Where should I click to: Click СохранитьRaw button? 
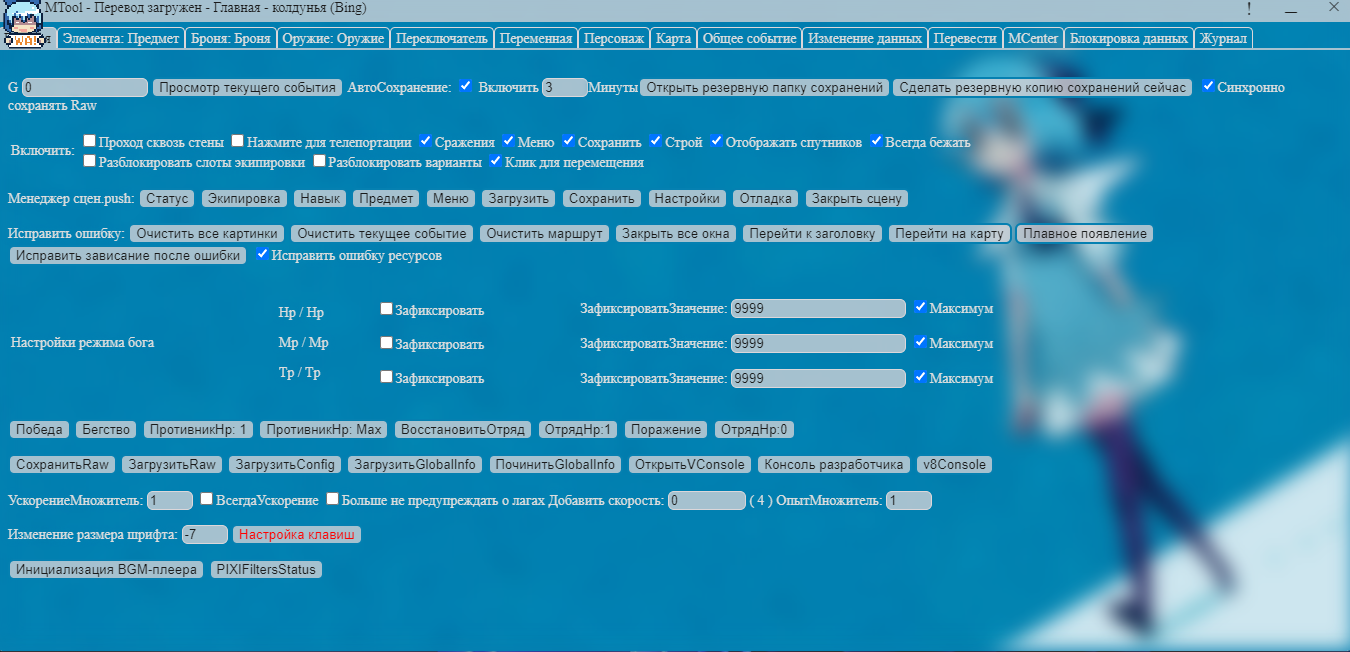(63, 464)
